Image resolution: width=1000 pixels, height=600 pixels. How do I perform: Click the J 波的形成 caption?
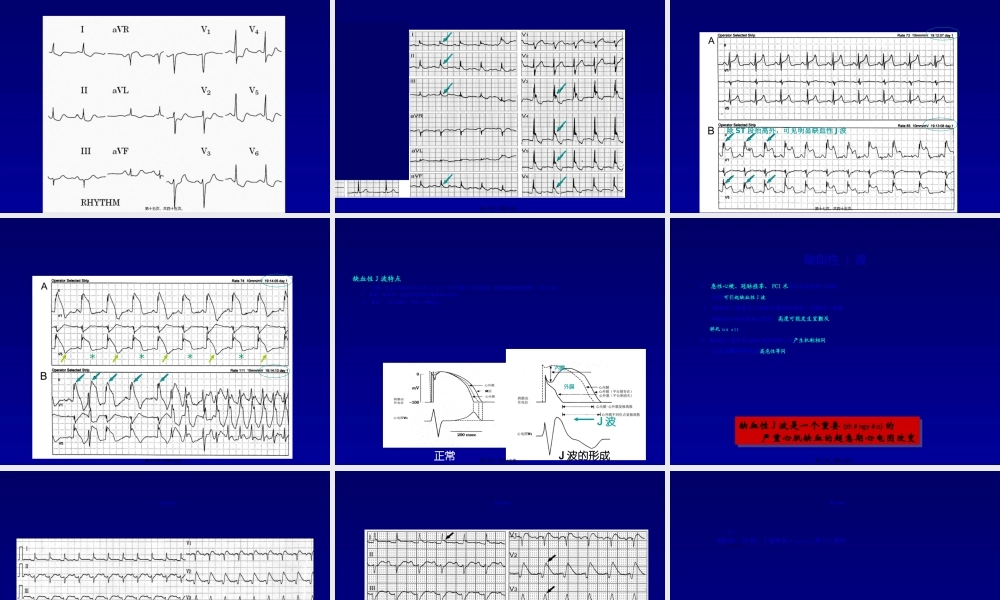tap(584, 455)
